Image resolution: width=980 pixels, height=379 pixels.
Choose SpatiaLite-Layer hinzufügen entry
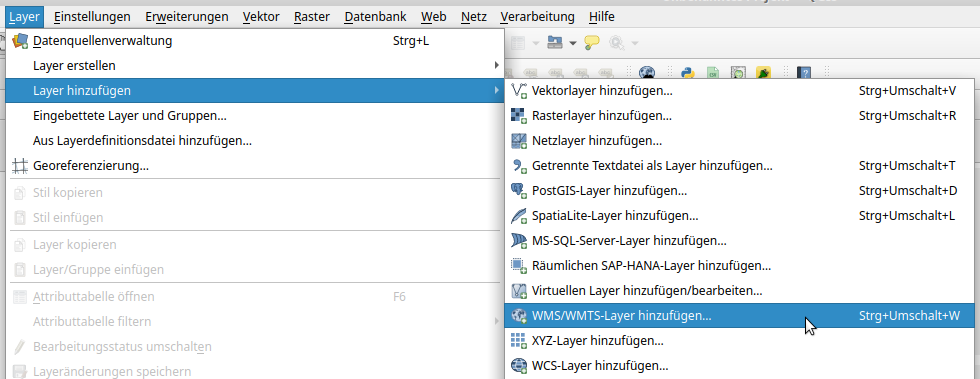740,216
